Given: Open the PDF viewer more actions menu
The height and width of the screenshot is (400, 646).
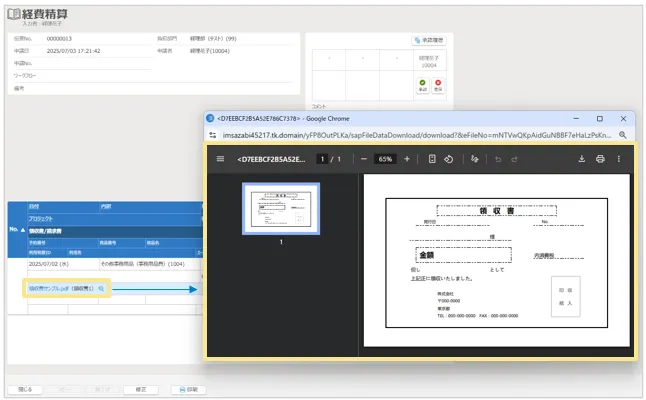Looking at the screenshot, I should (619, 159).
